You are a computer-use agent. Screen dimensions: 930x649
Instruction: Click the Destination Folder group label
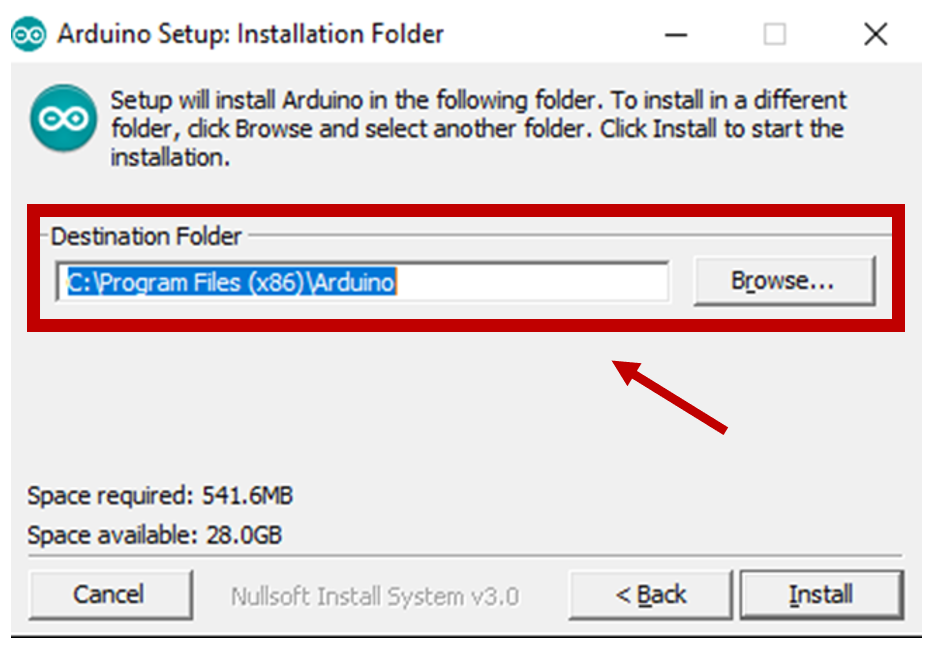[x=146, y=237]
